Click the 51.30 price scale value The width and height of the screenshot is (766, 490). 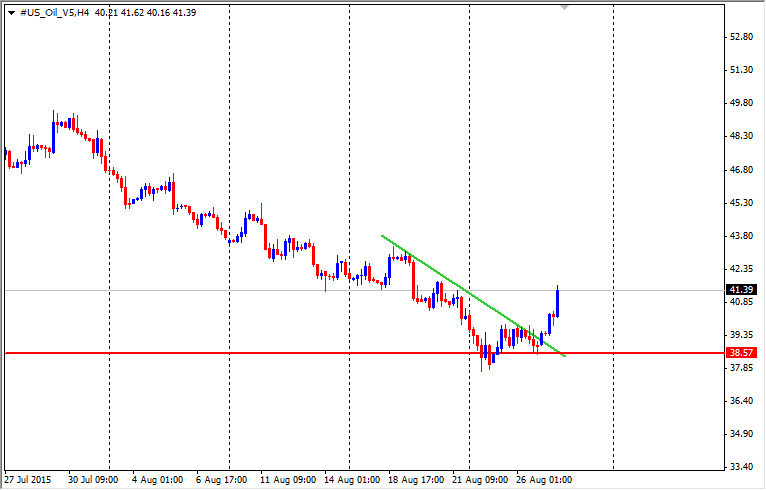741,70
